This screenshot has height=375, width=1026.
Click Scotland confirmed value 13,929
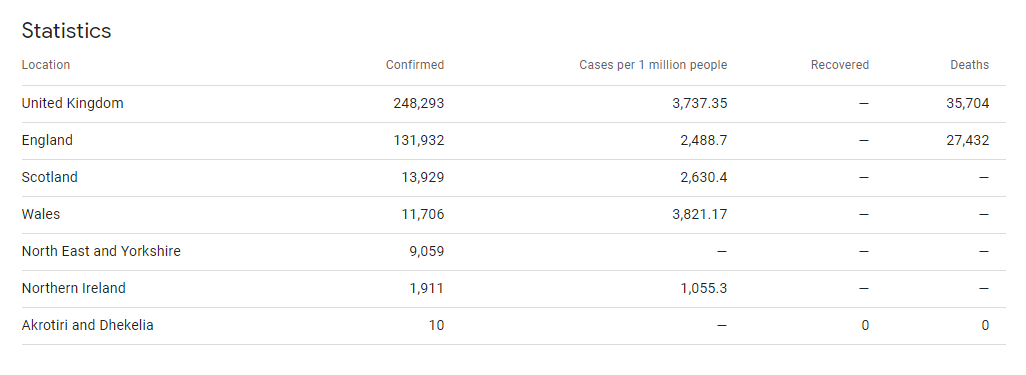pos(423,177)
